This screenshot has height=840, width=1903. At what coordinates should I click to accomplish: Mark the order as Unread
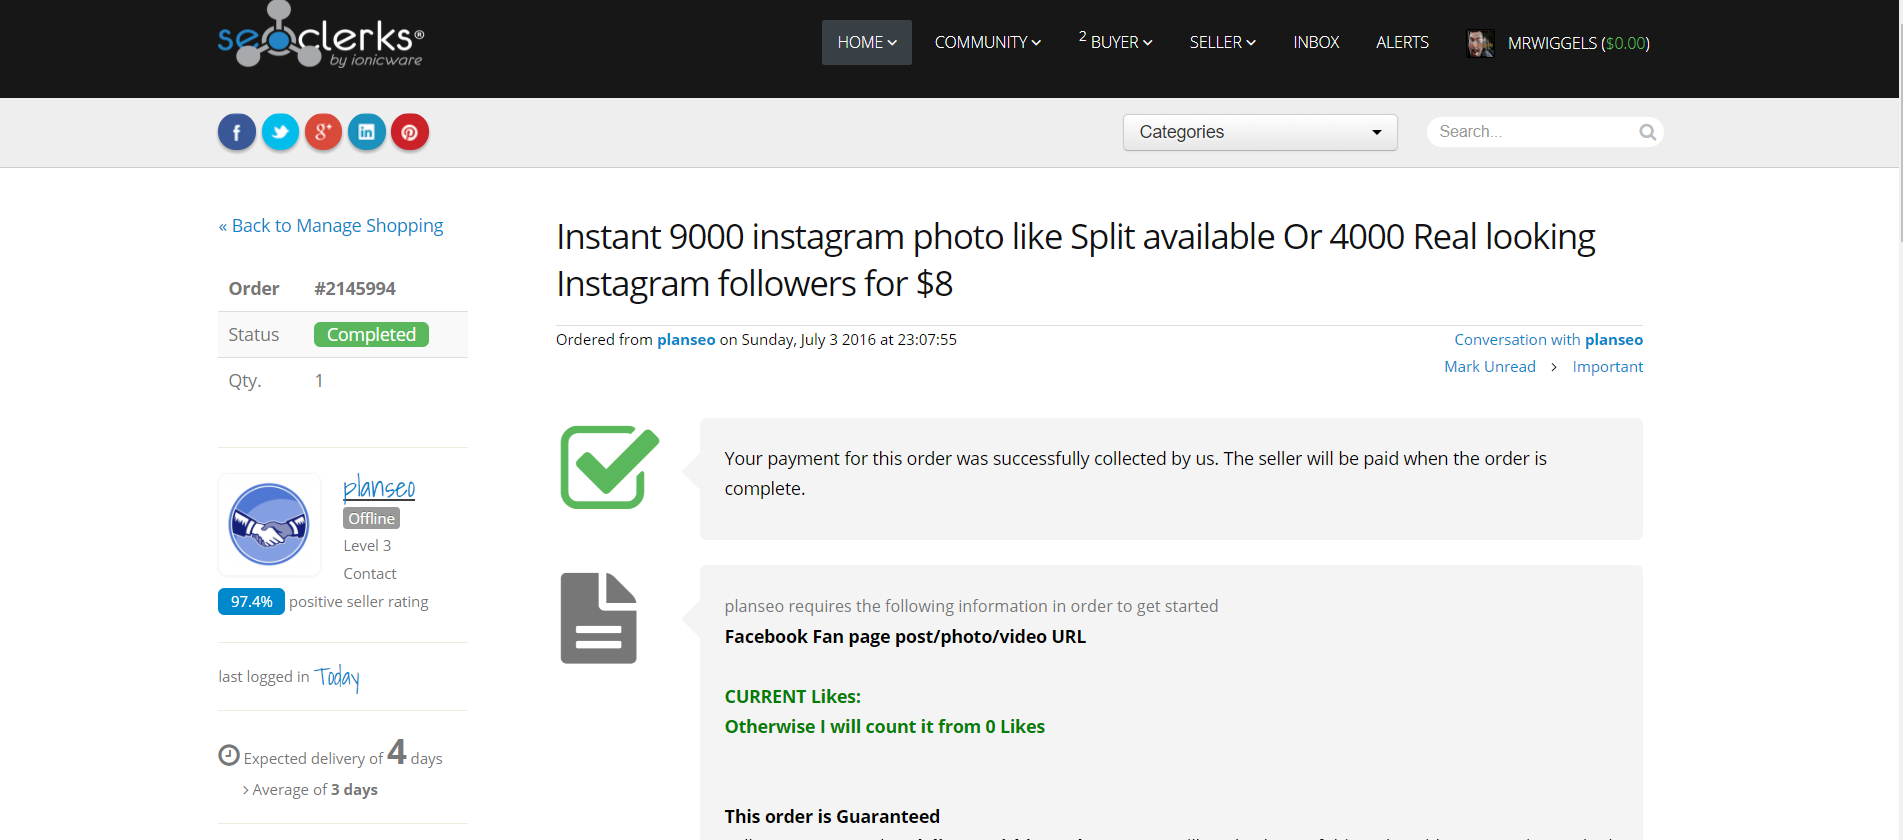point(1489,367)
